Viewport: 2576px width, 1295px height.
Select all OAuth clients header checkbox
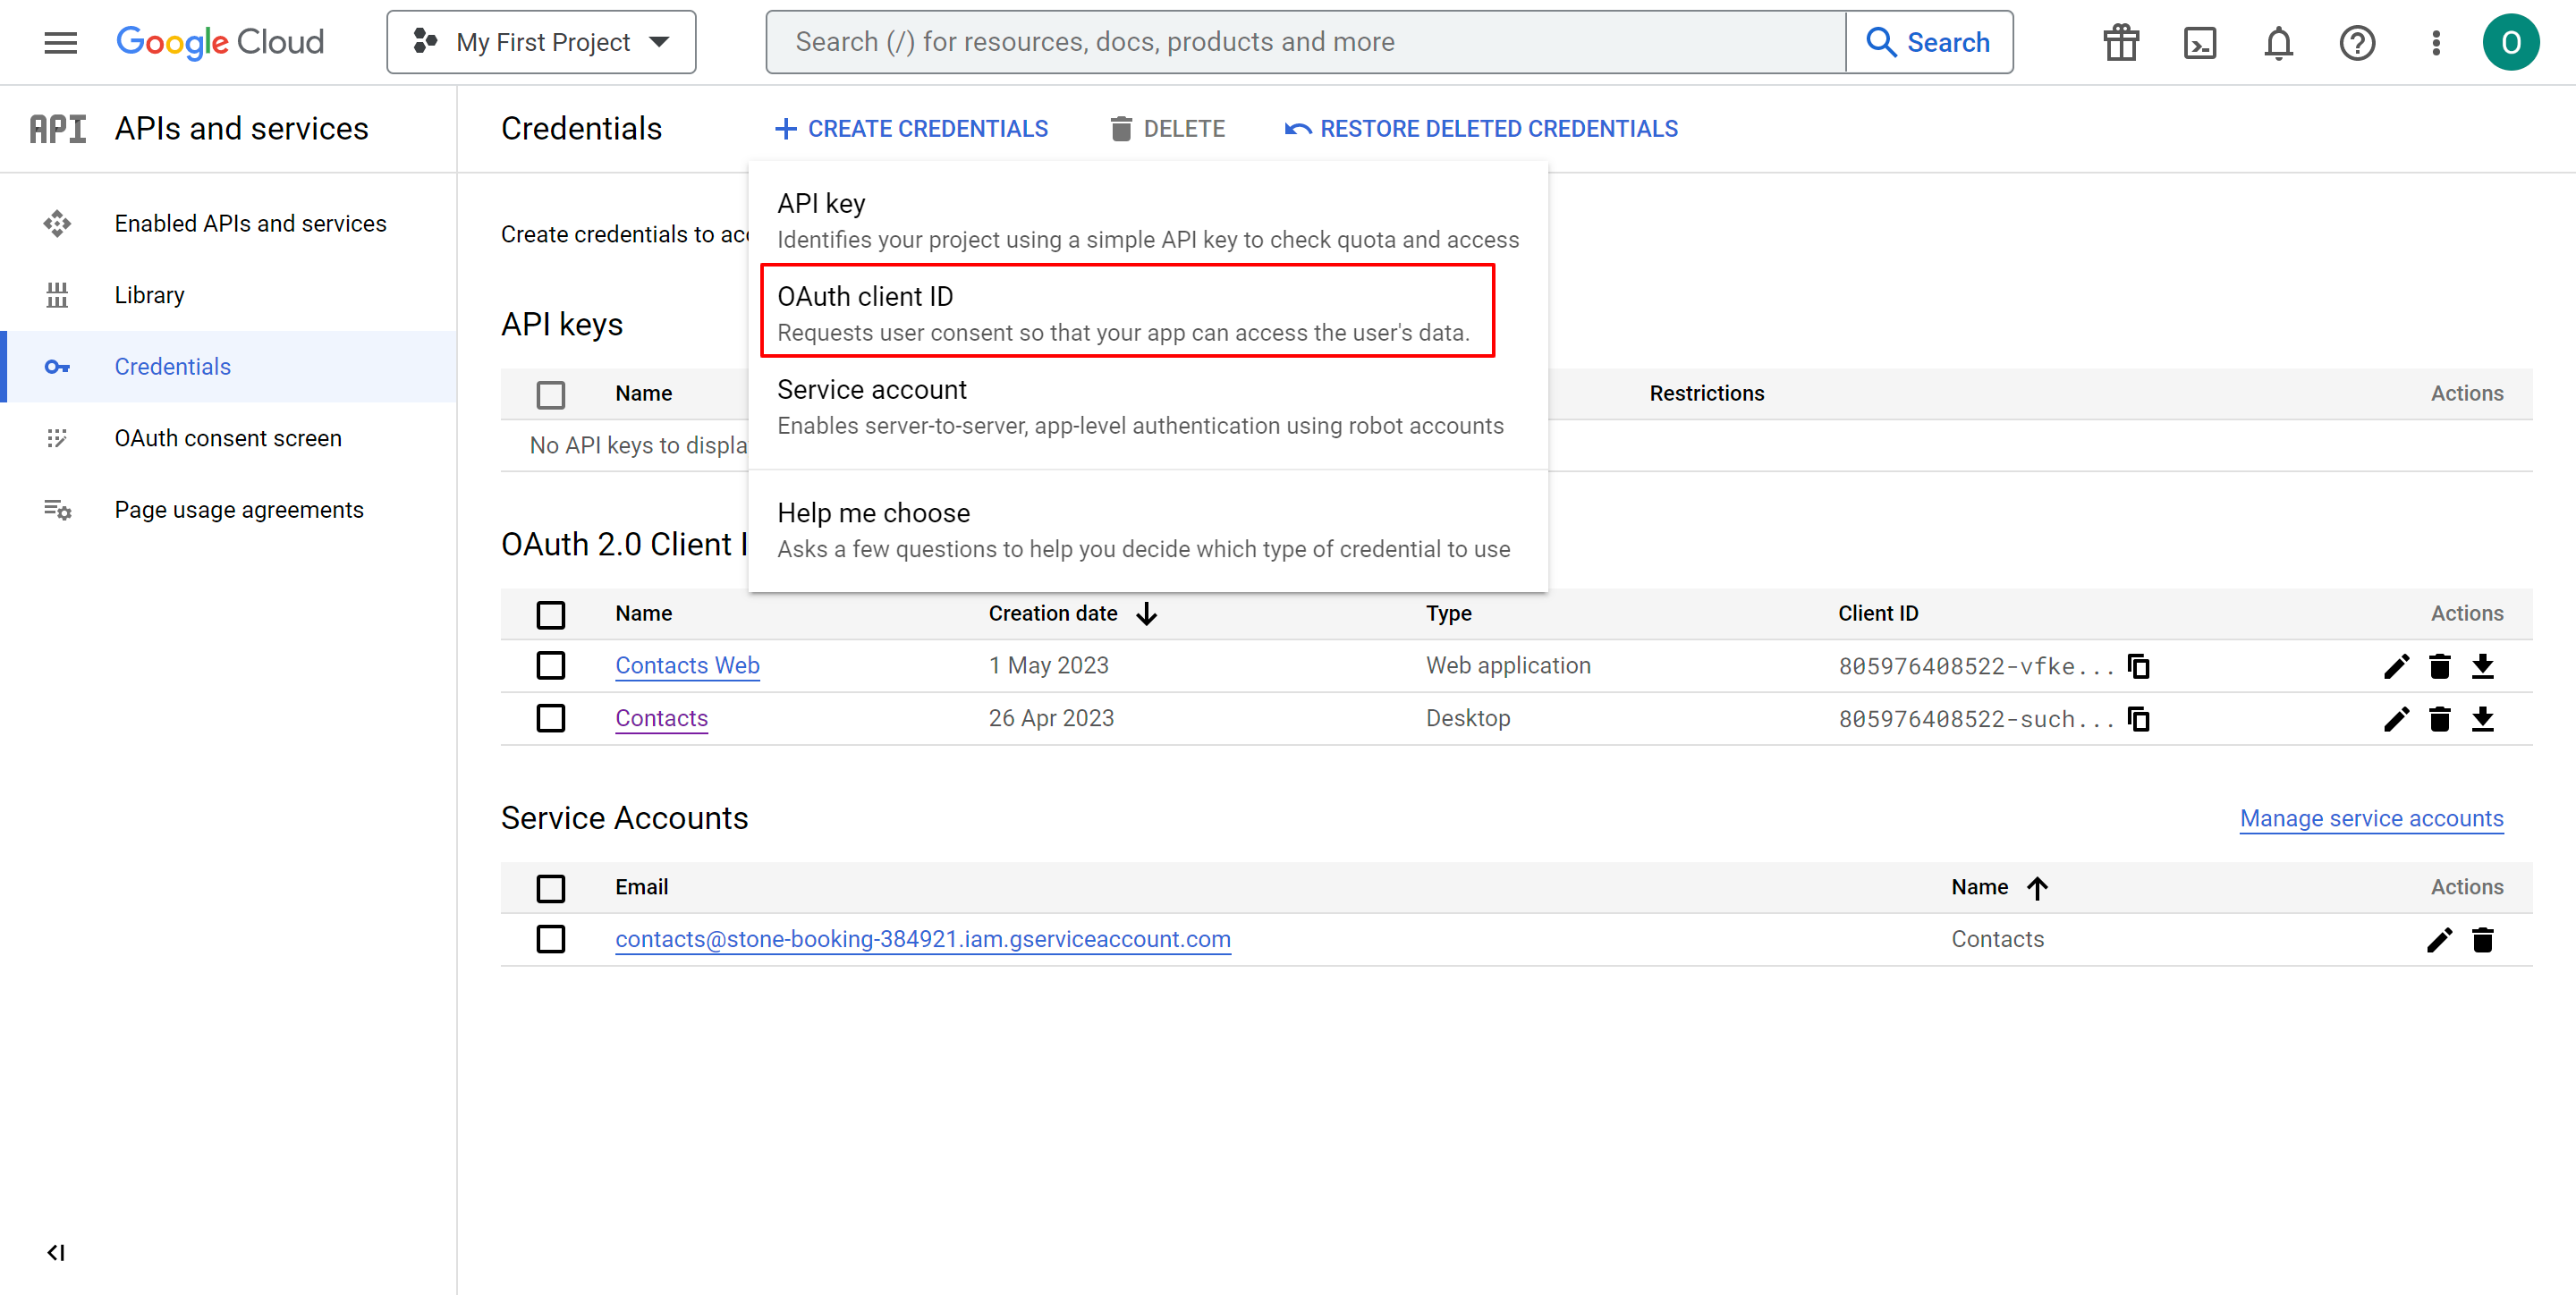(x=551, y=614)
